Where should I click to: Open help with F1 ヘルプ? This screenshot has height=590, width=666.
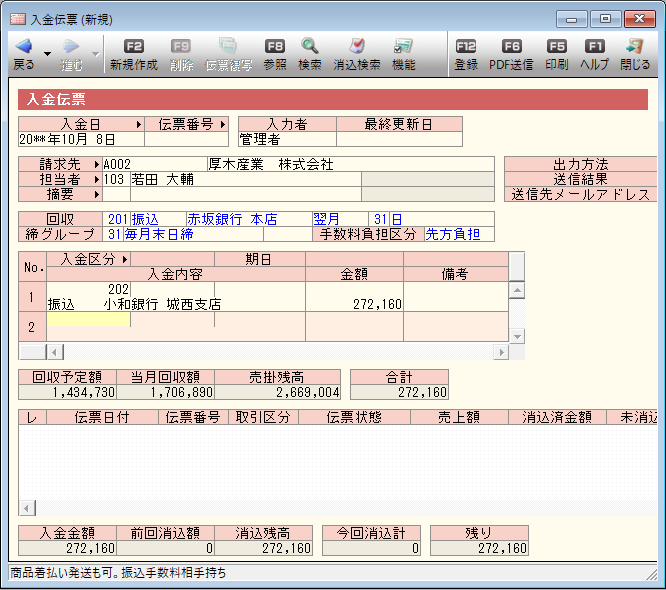(x=595, y=47)
